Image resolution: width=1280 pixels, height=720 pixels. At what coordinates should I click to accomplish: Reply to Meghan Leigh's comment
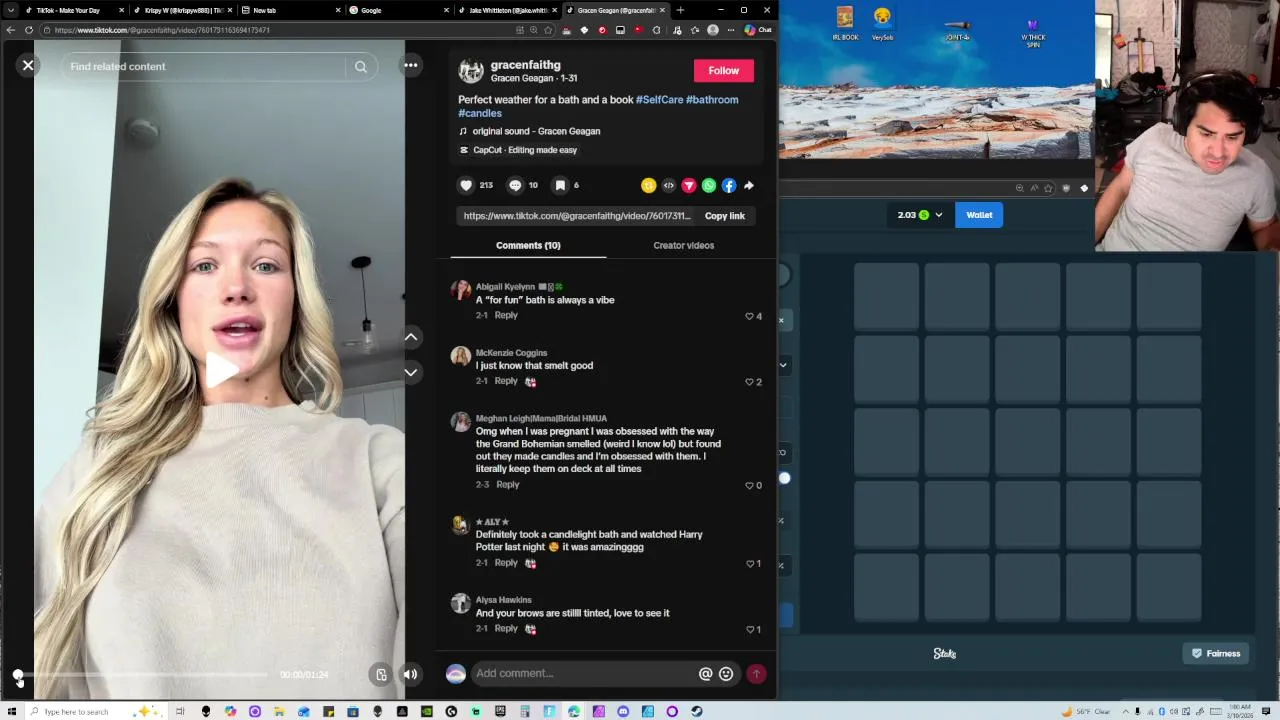[507, 484]
